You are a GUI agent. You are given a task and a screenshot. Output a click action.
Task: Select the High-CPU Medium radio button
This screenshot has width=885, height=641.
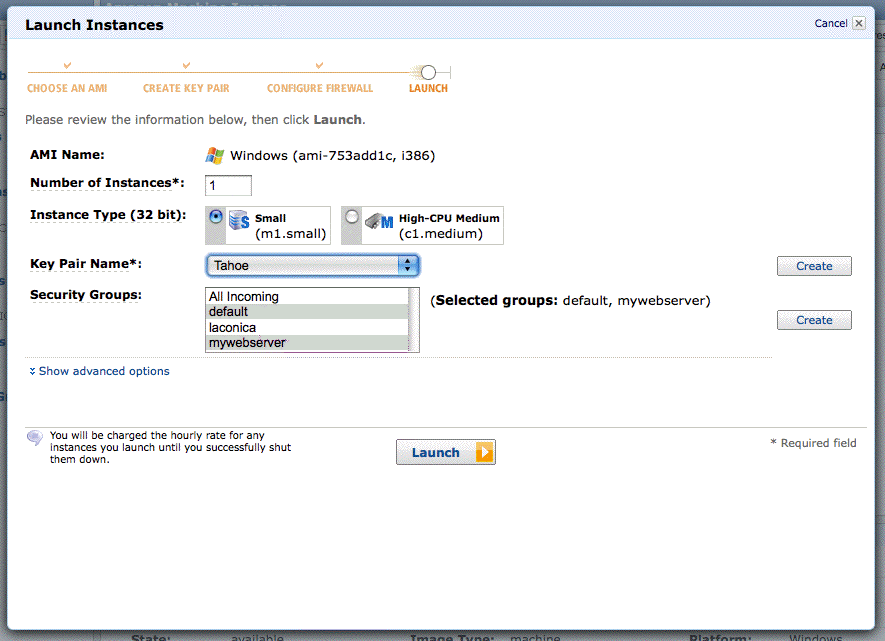351,217
